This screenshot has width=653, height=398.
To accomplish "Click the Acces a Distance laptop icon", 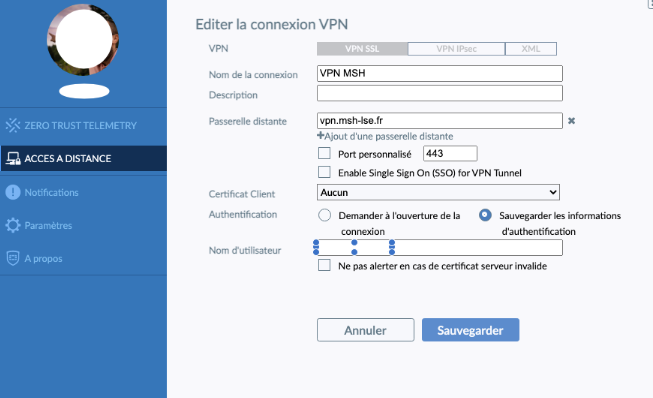I will click(13, 159).
